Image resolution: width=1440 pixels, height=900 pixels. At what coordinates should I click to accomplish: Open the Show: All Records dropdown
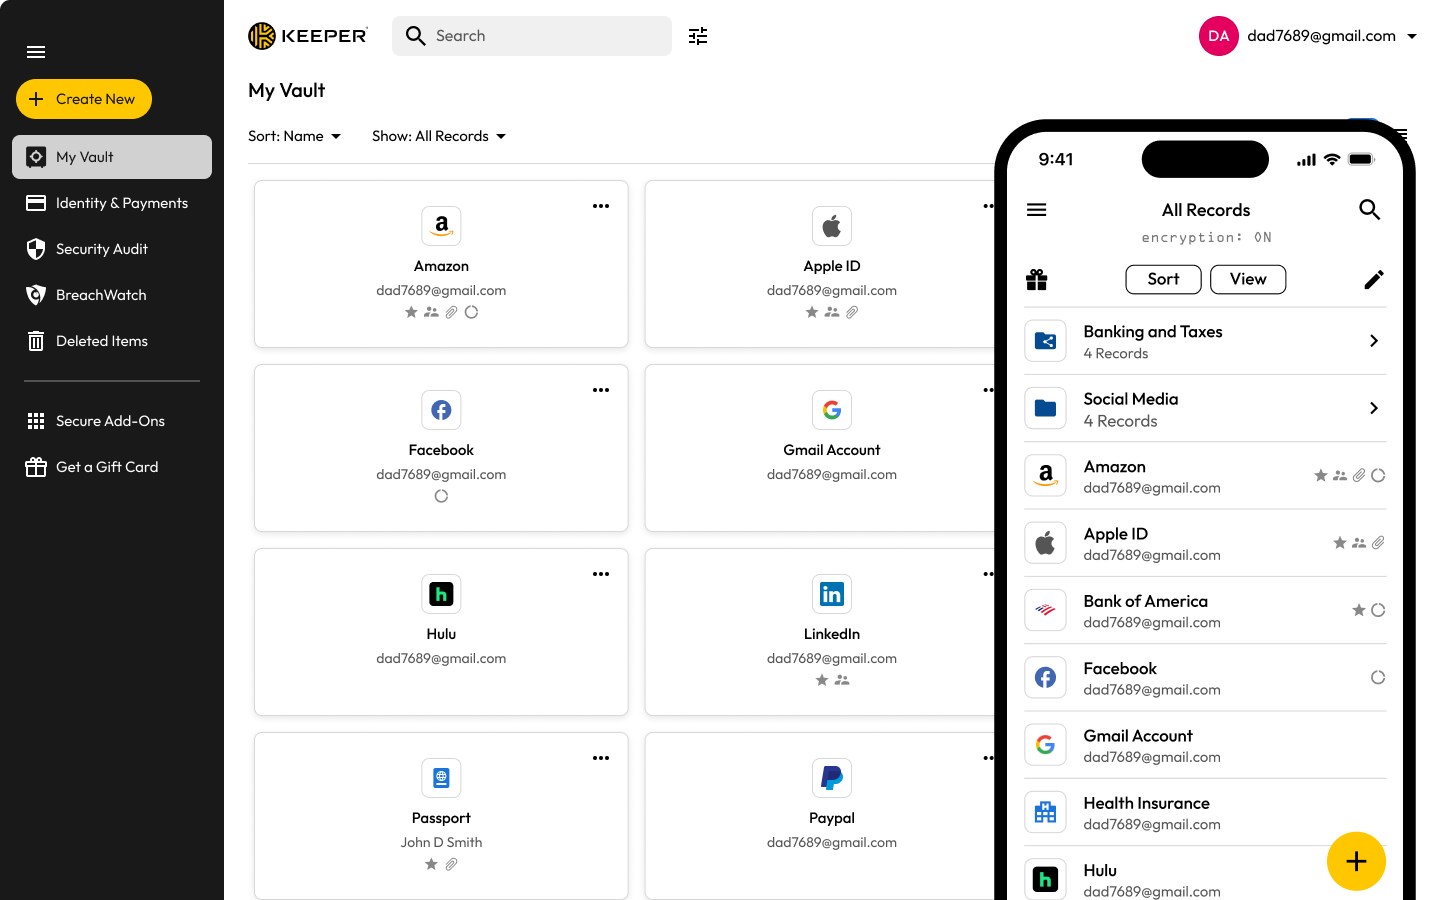(x=438, y=136)
